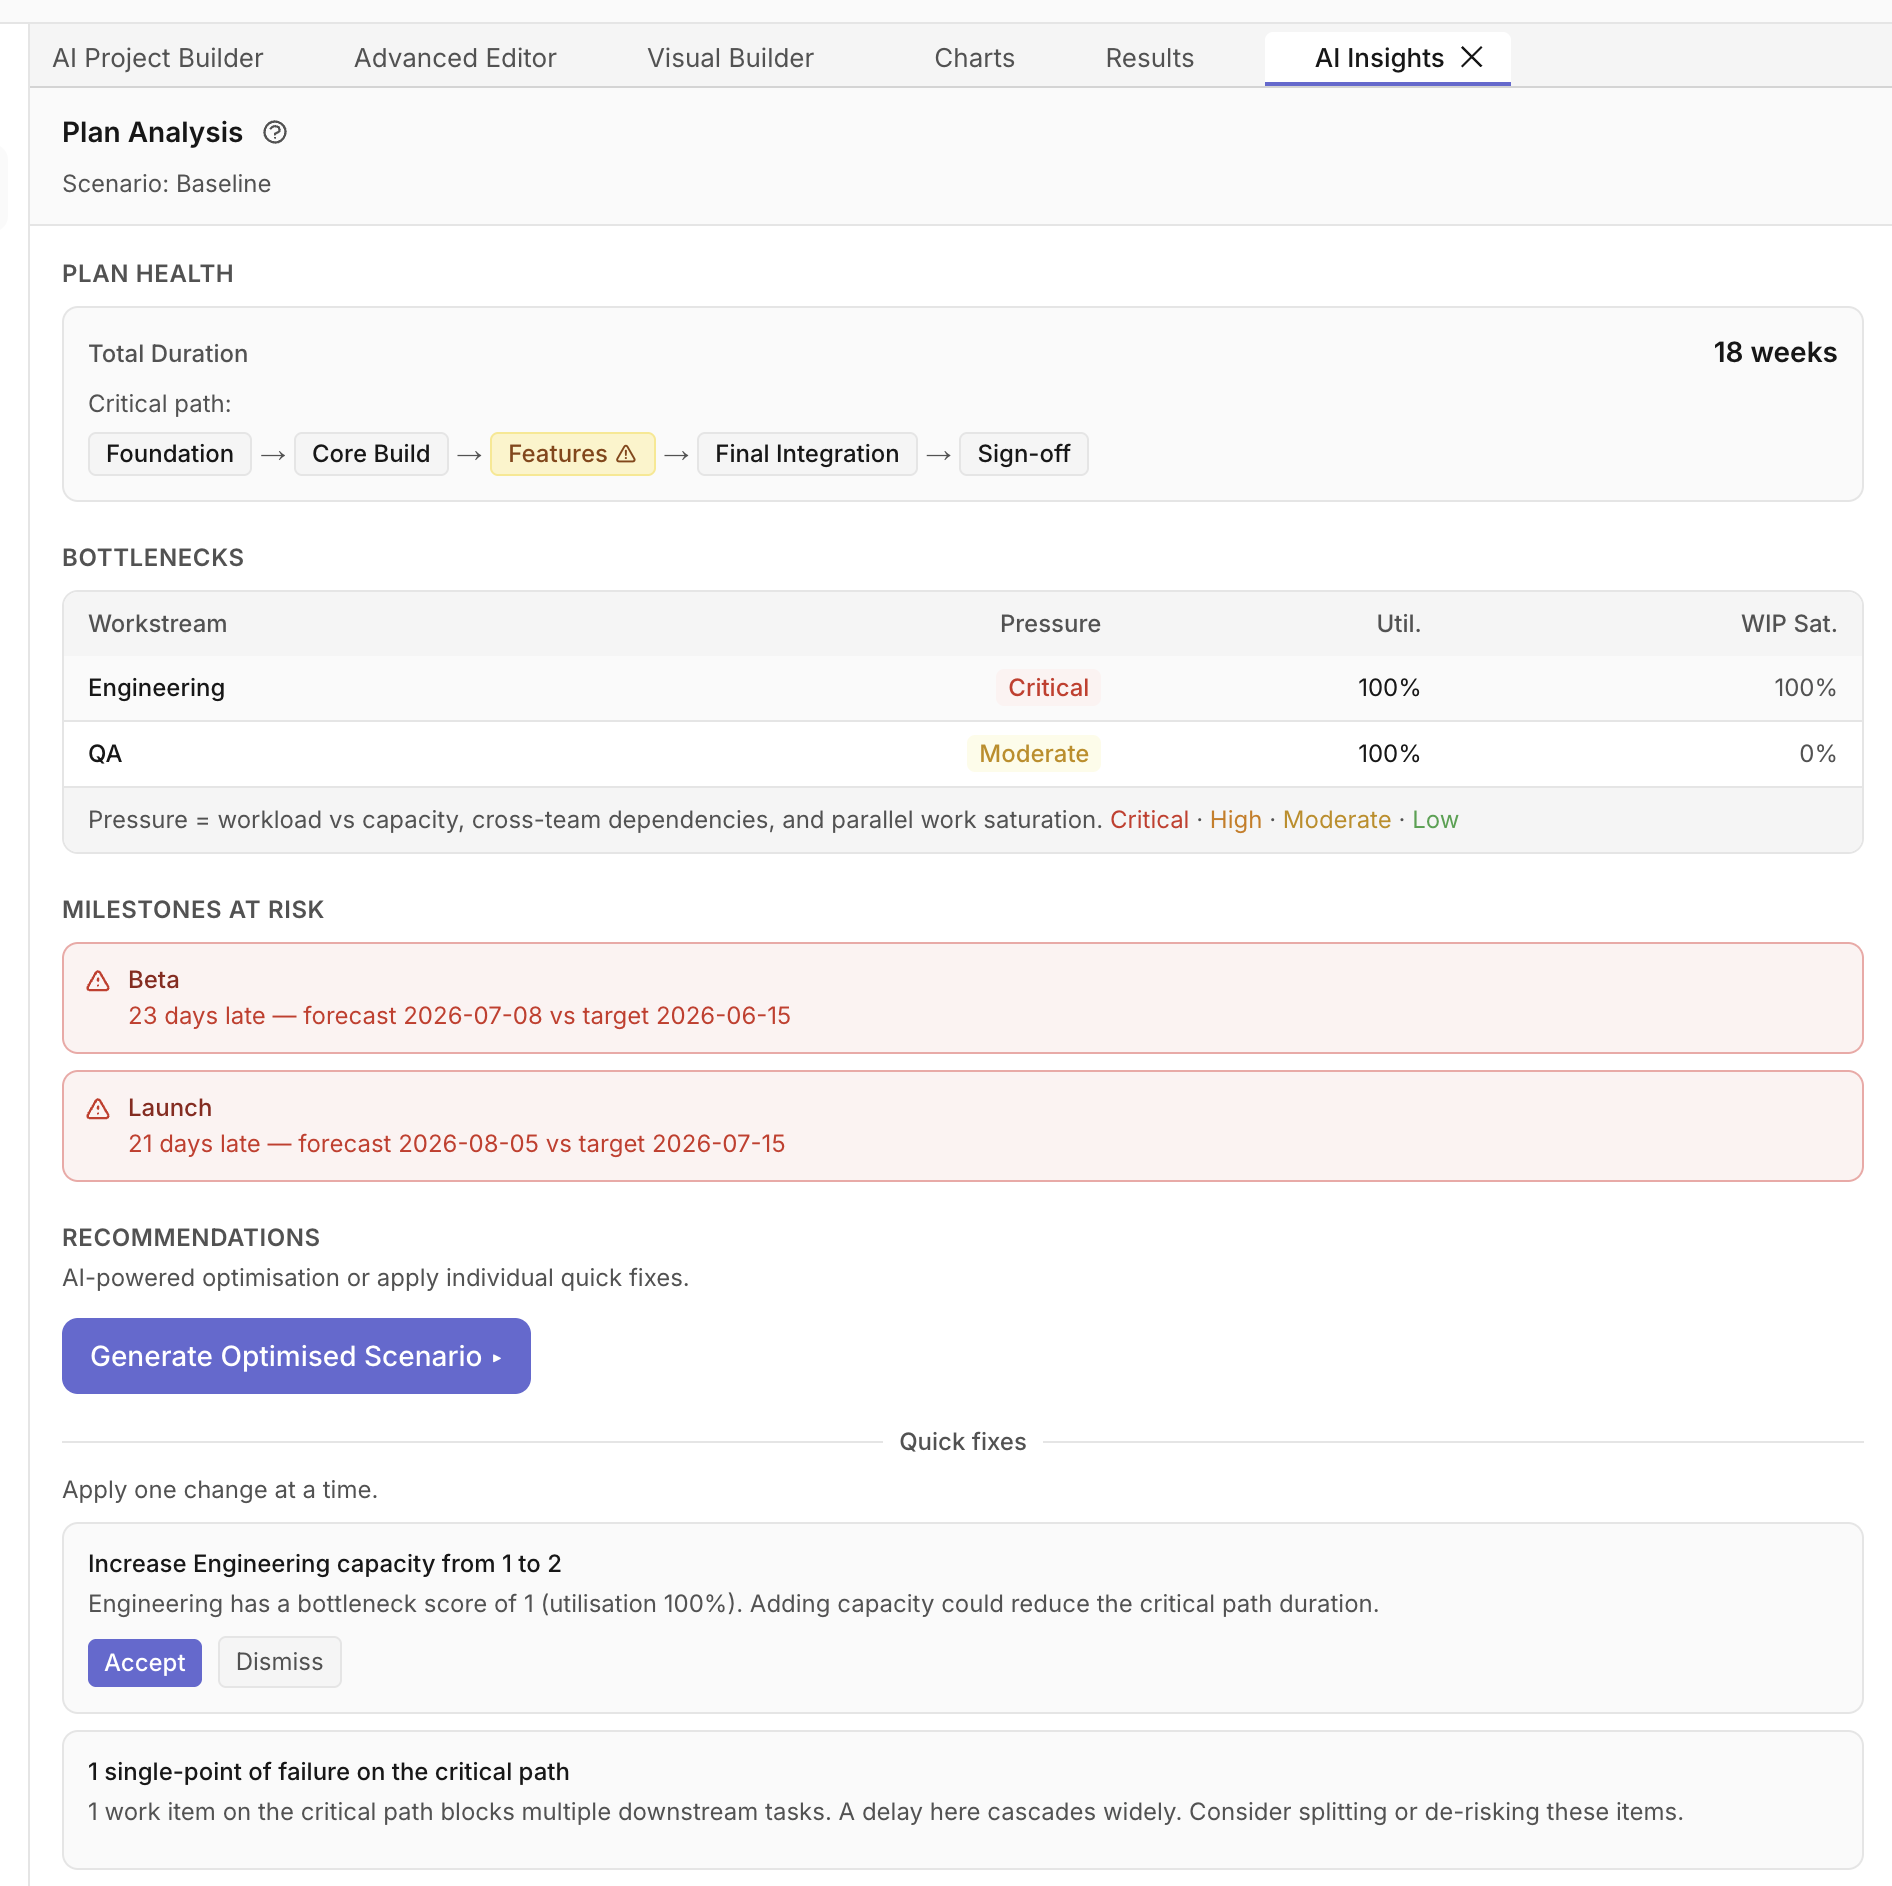Open the Results tab
The width and height of the screenshot is (1892, 1886).
[1149, 57]
